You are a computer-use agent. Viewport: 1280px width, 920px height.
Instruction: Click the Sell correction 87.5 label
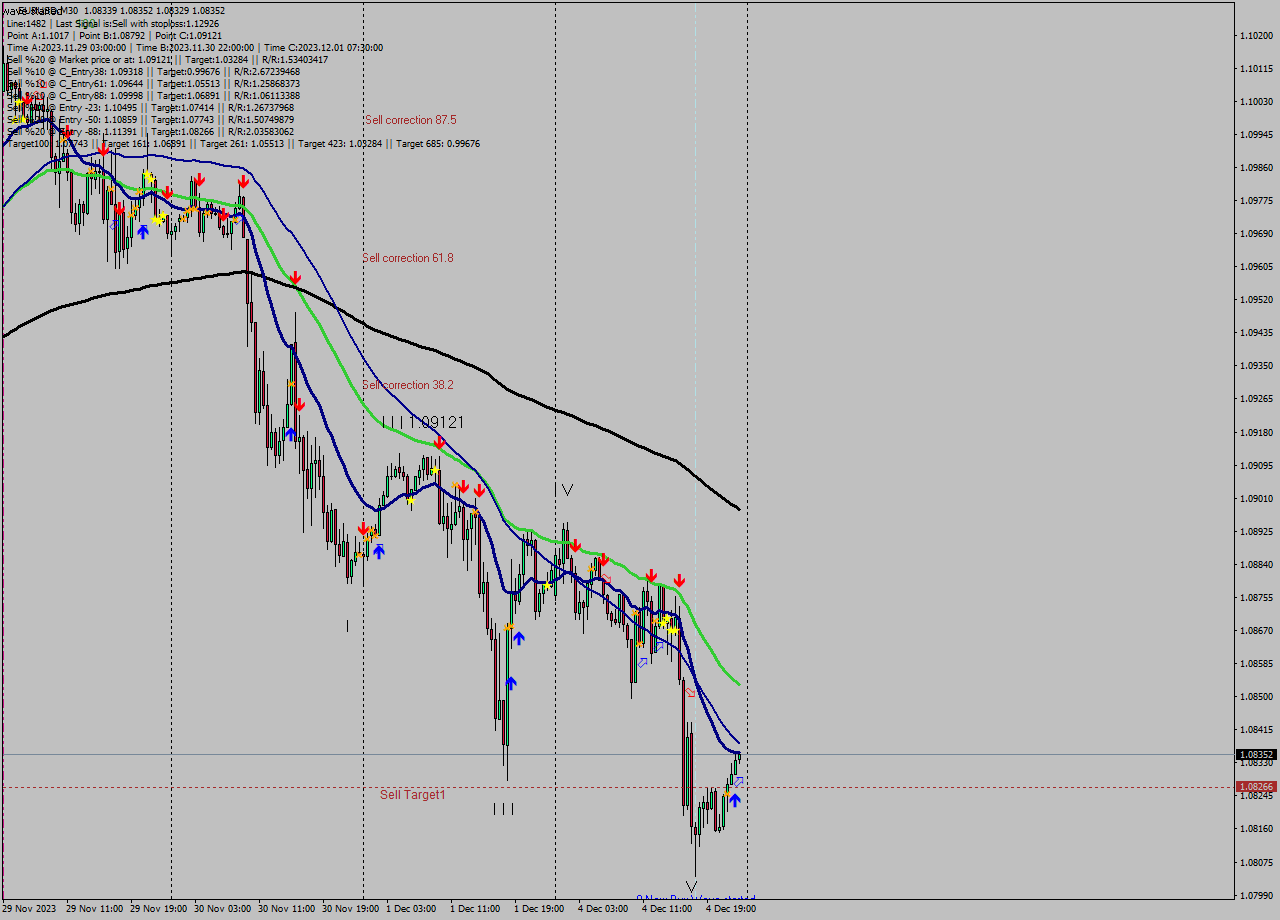(x=411, y=119)
